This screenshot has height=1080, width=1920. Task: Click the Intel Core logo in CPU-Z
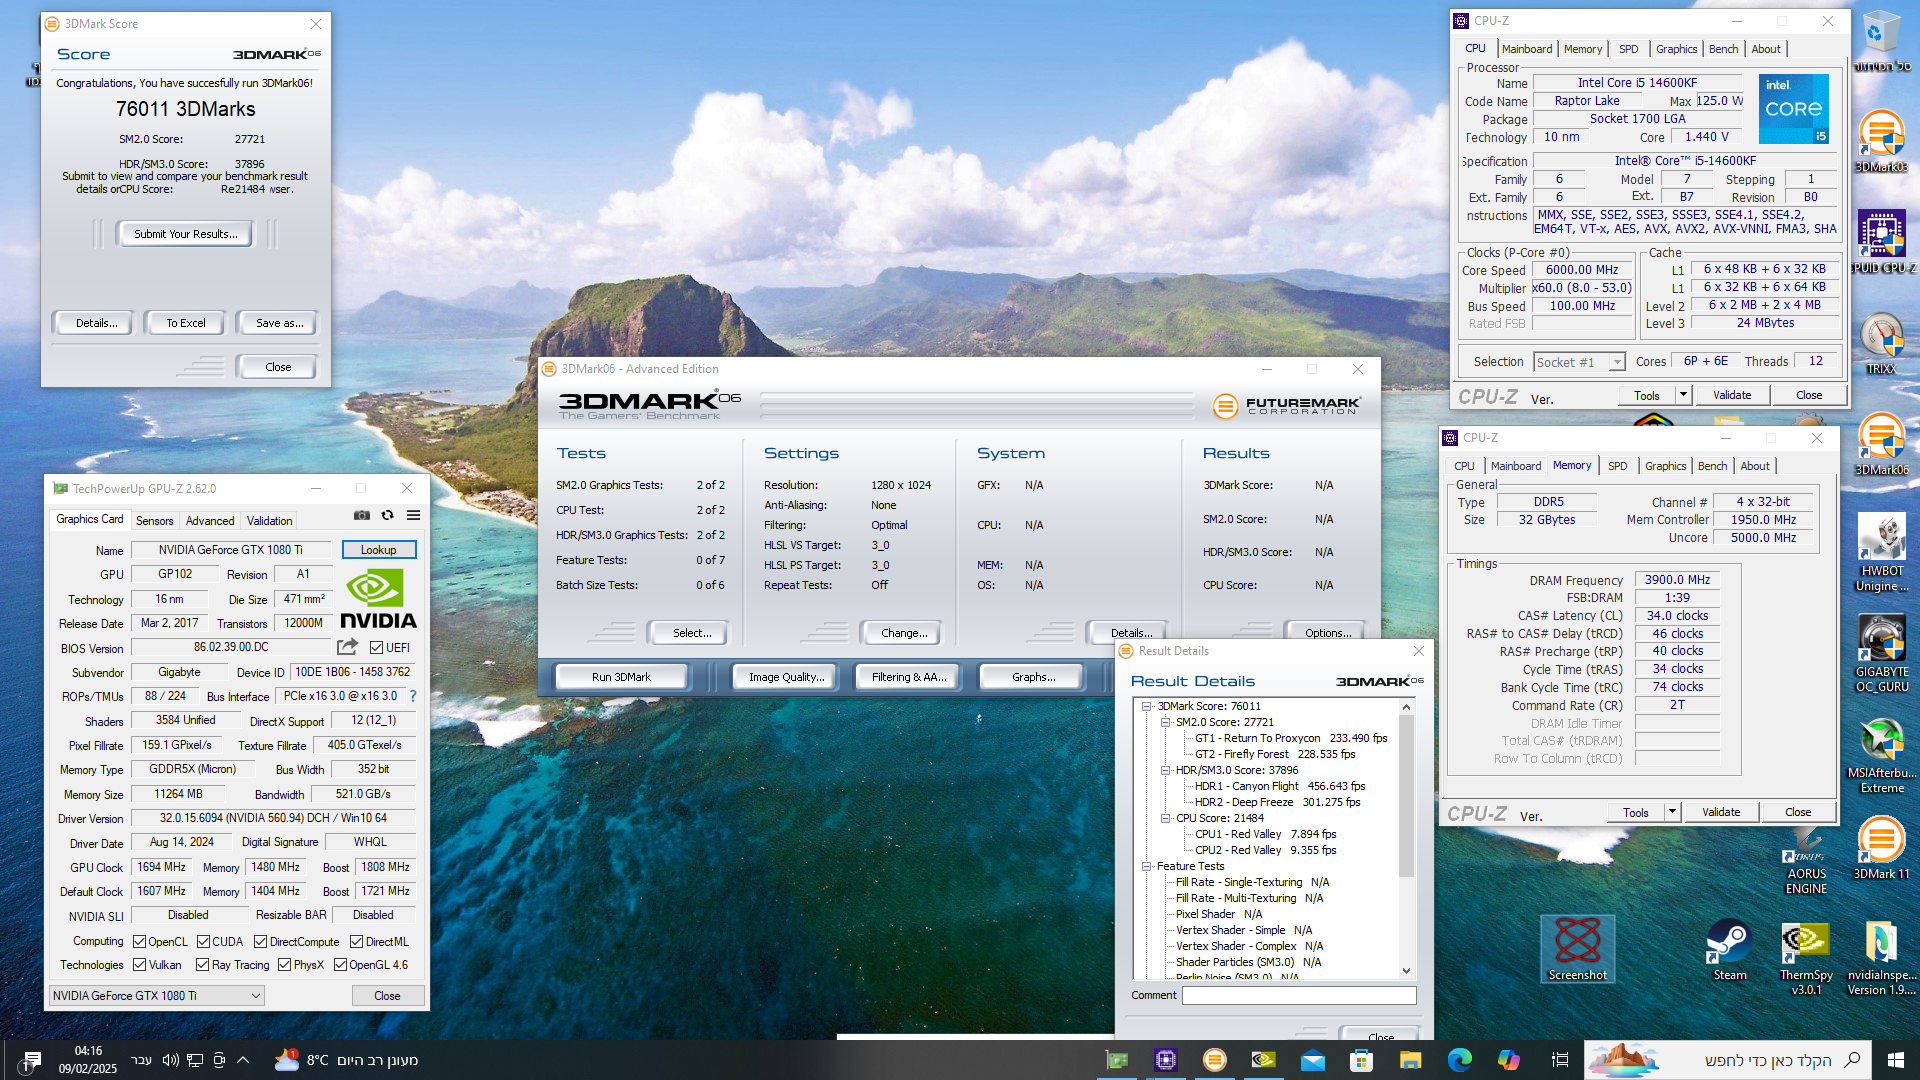coord(1794,108)
